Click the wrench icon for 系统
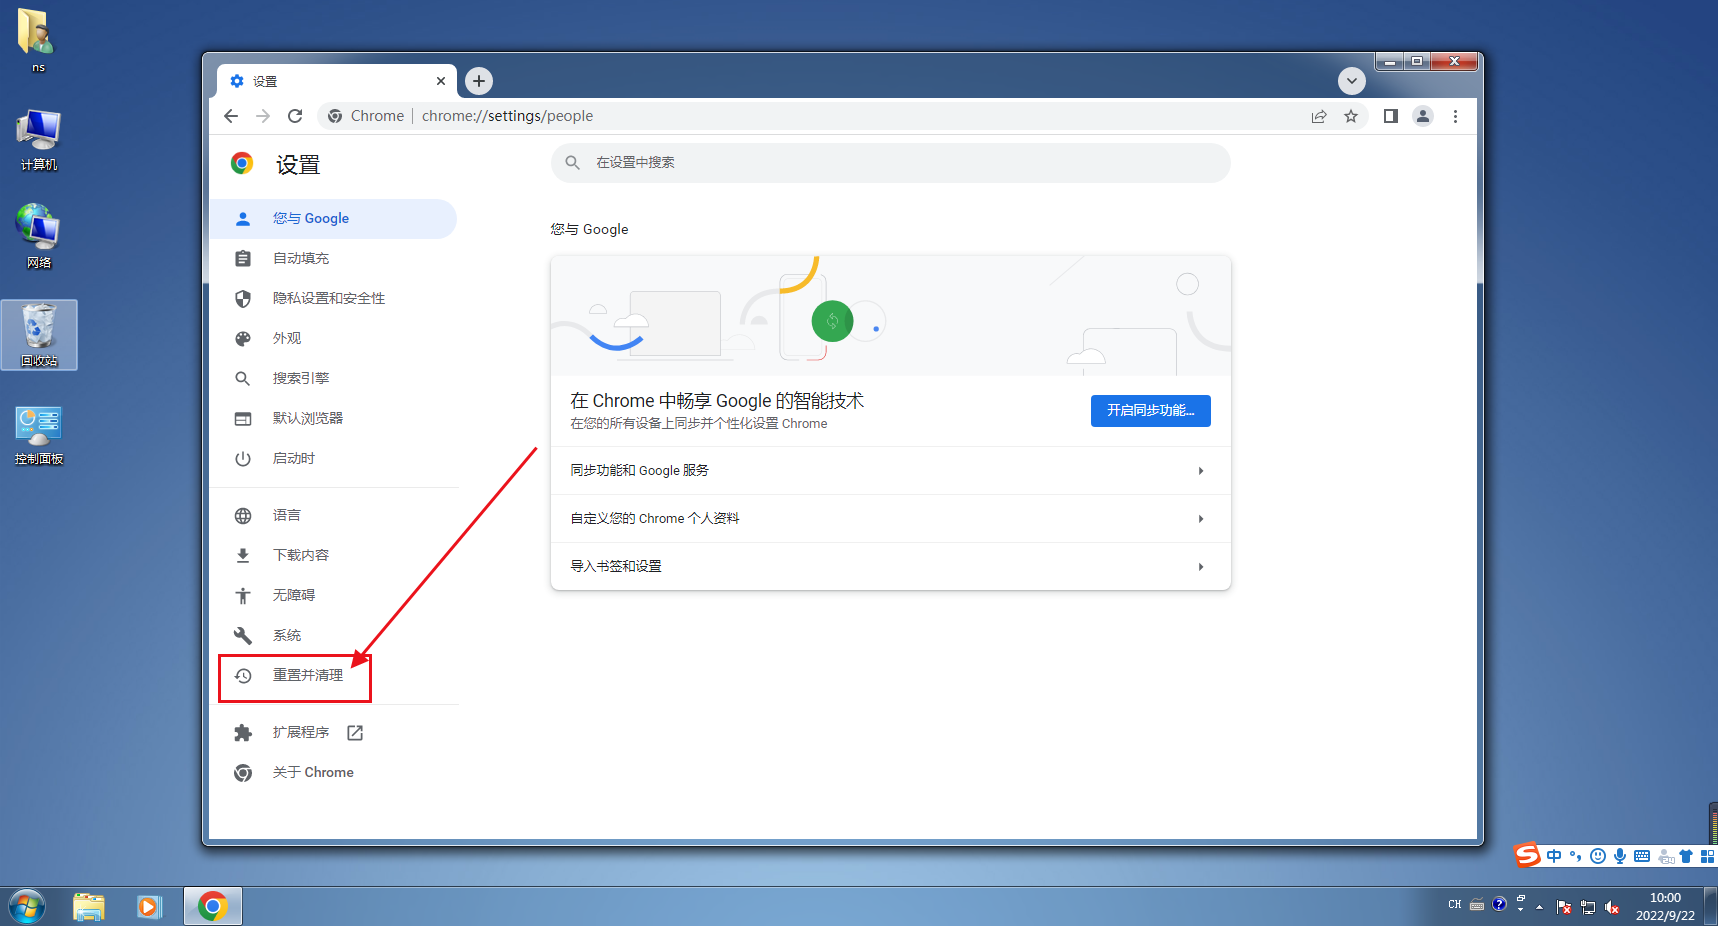The image size is (1718, 926). [243, 635]
